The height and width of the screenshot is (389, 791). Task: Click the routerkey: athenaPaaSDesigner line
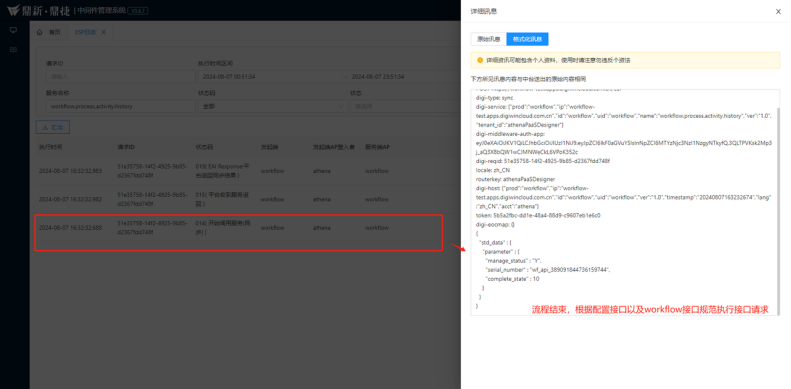(x=515, y=179)
